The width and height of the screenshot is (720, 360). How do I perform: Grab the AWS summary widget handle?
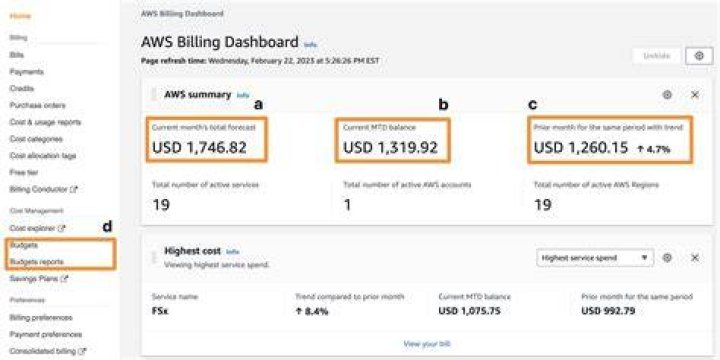click(154, 95)
